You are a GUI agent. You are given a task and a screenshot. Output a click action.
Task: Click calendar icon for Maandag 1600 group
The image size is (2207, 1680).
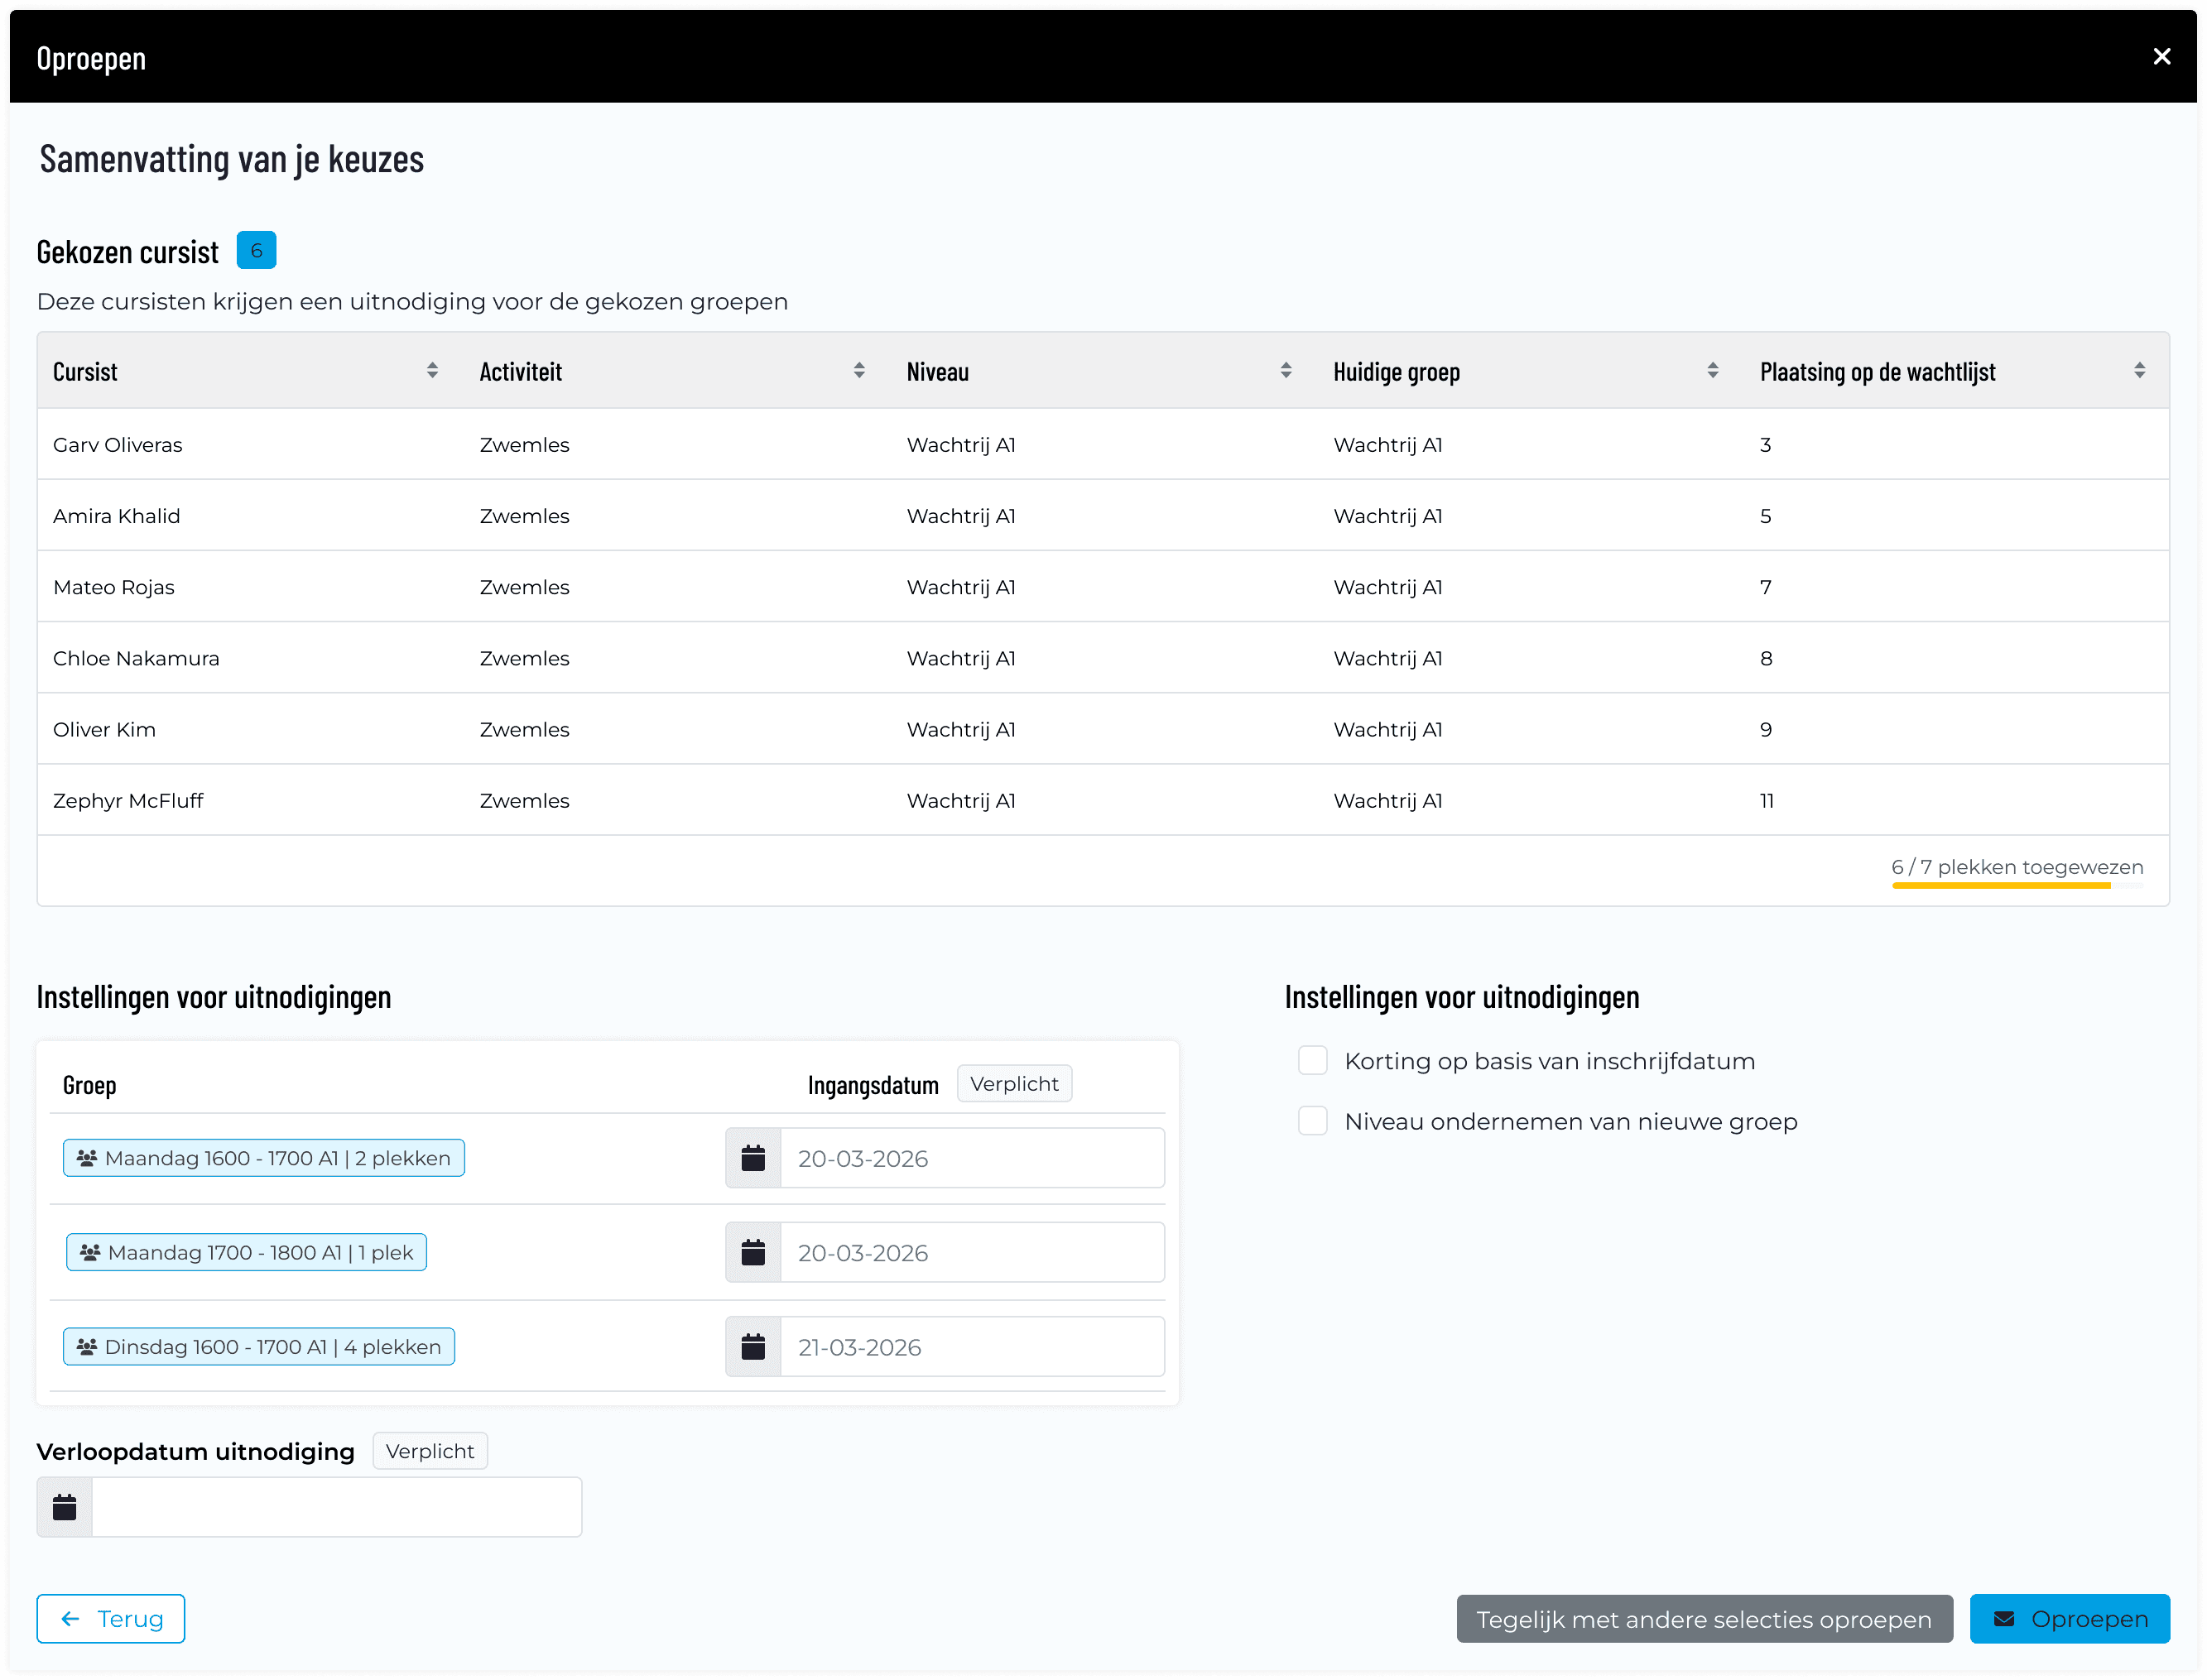[x=753, y=1158]
